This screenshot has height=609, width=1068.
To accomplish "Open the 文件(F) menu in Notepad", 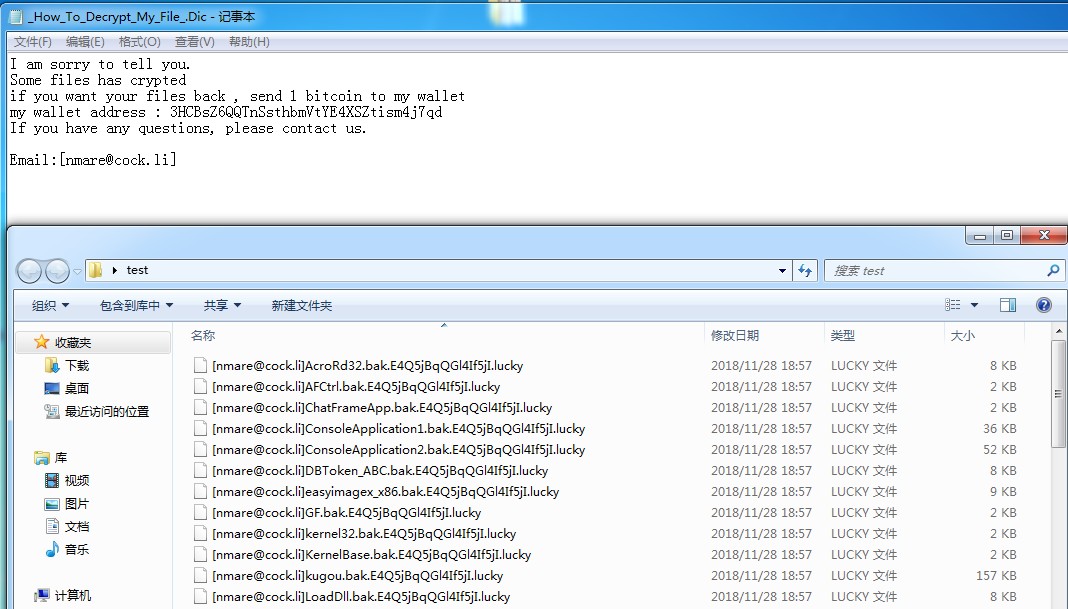I will [33, 42].
